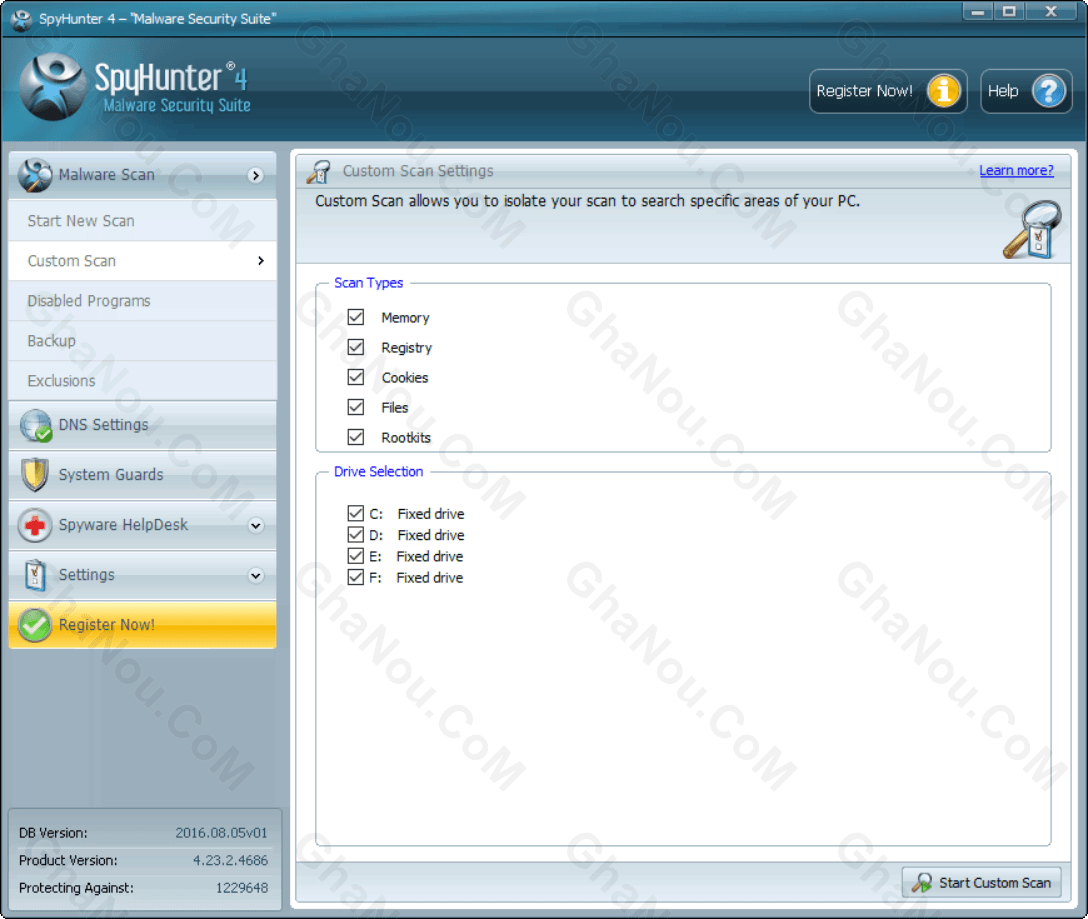
Task: Click the System Guards shield icon
Action: [35, 475]
